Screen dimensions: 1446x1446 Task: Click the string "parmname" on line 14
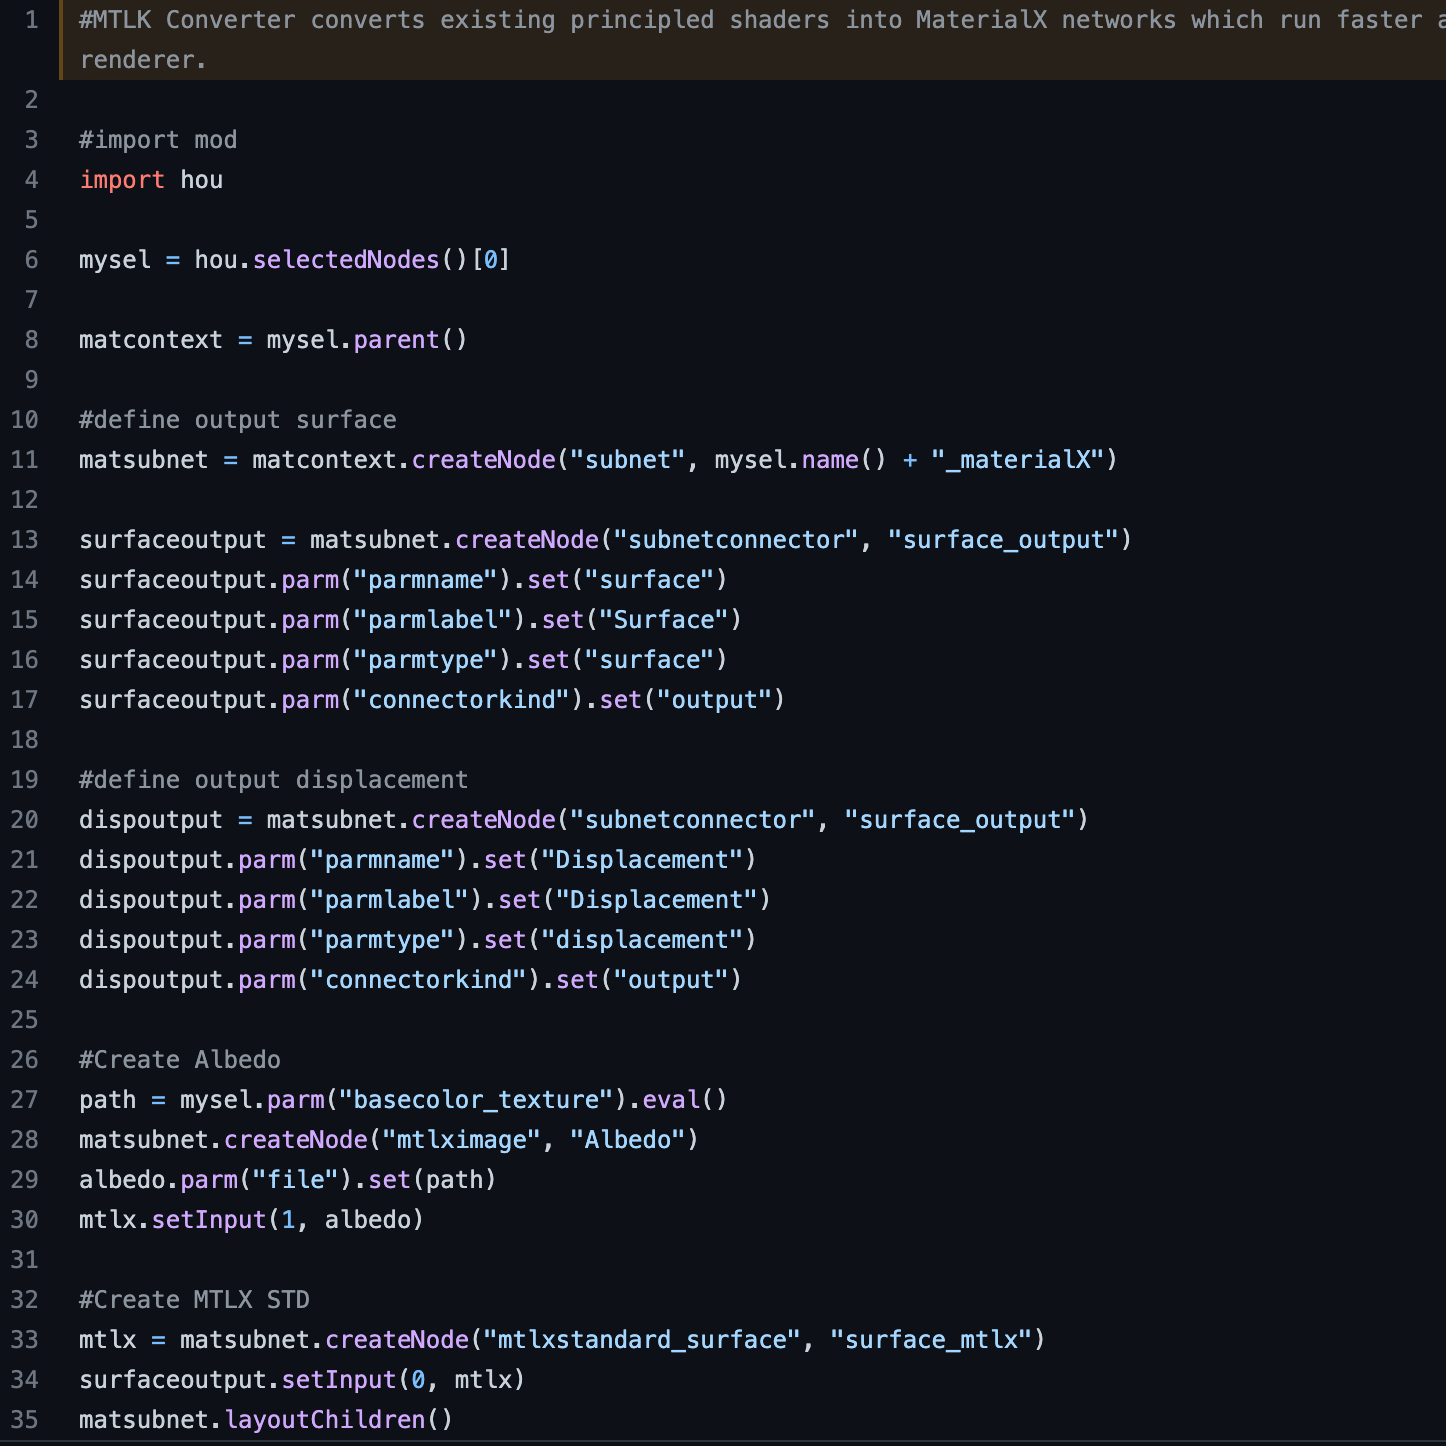(426, 580)
